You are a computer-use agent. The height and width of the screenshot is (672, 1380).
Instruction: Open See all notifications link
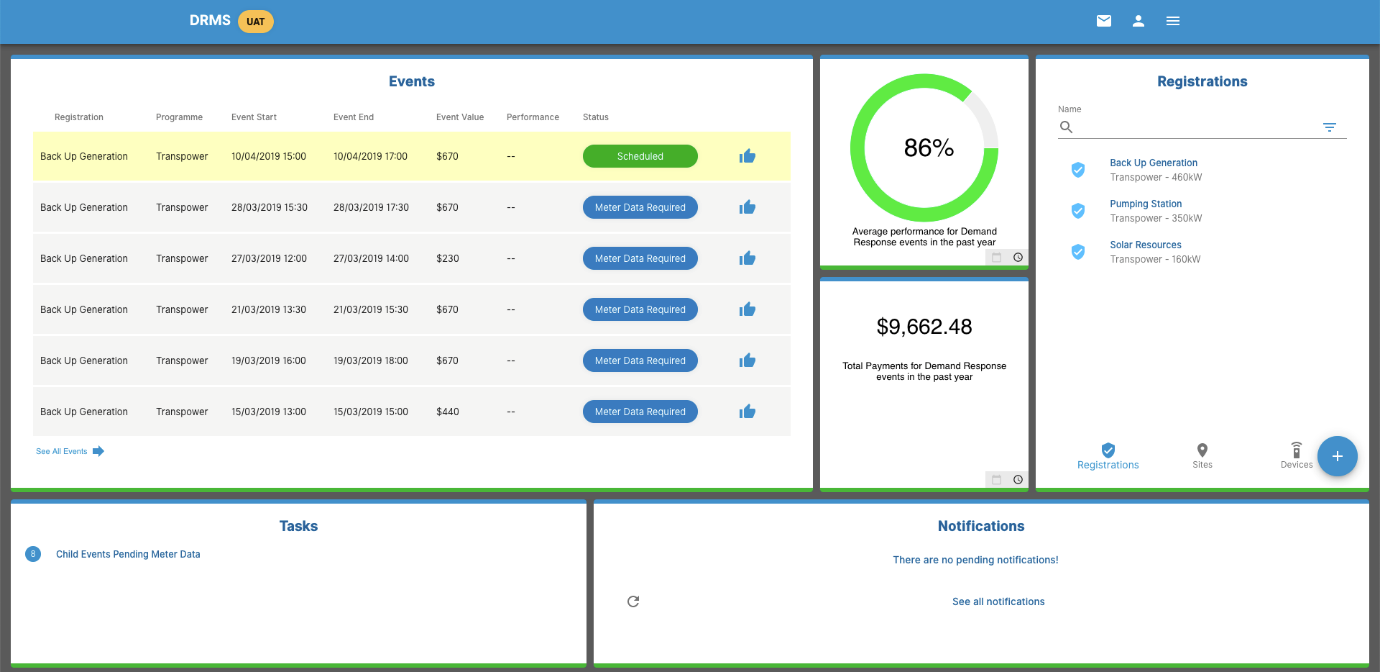998,602
